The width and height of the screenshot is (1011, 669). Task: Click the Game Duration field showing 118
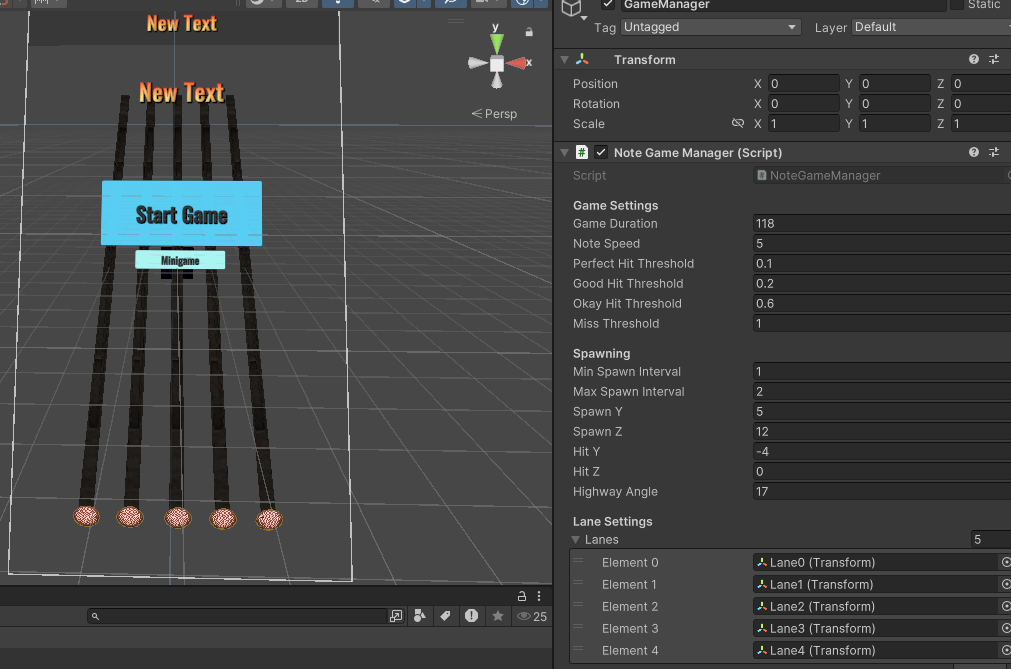click(x=881, y=224)
